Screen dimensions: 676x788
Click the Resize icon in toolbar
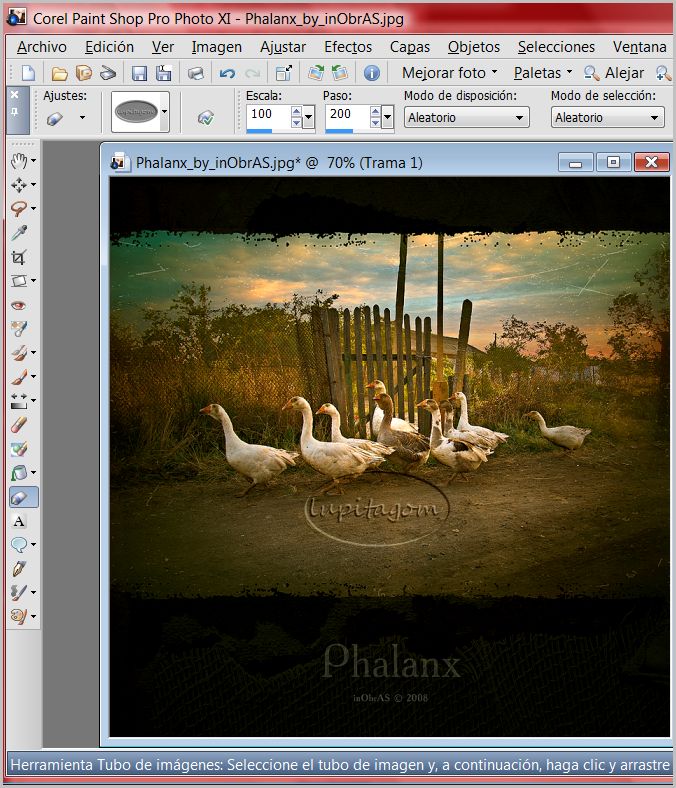coord(284,73)
